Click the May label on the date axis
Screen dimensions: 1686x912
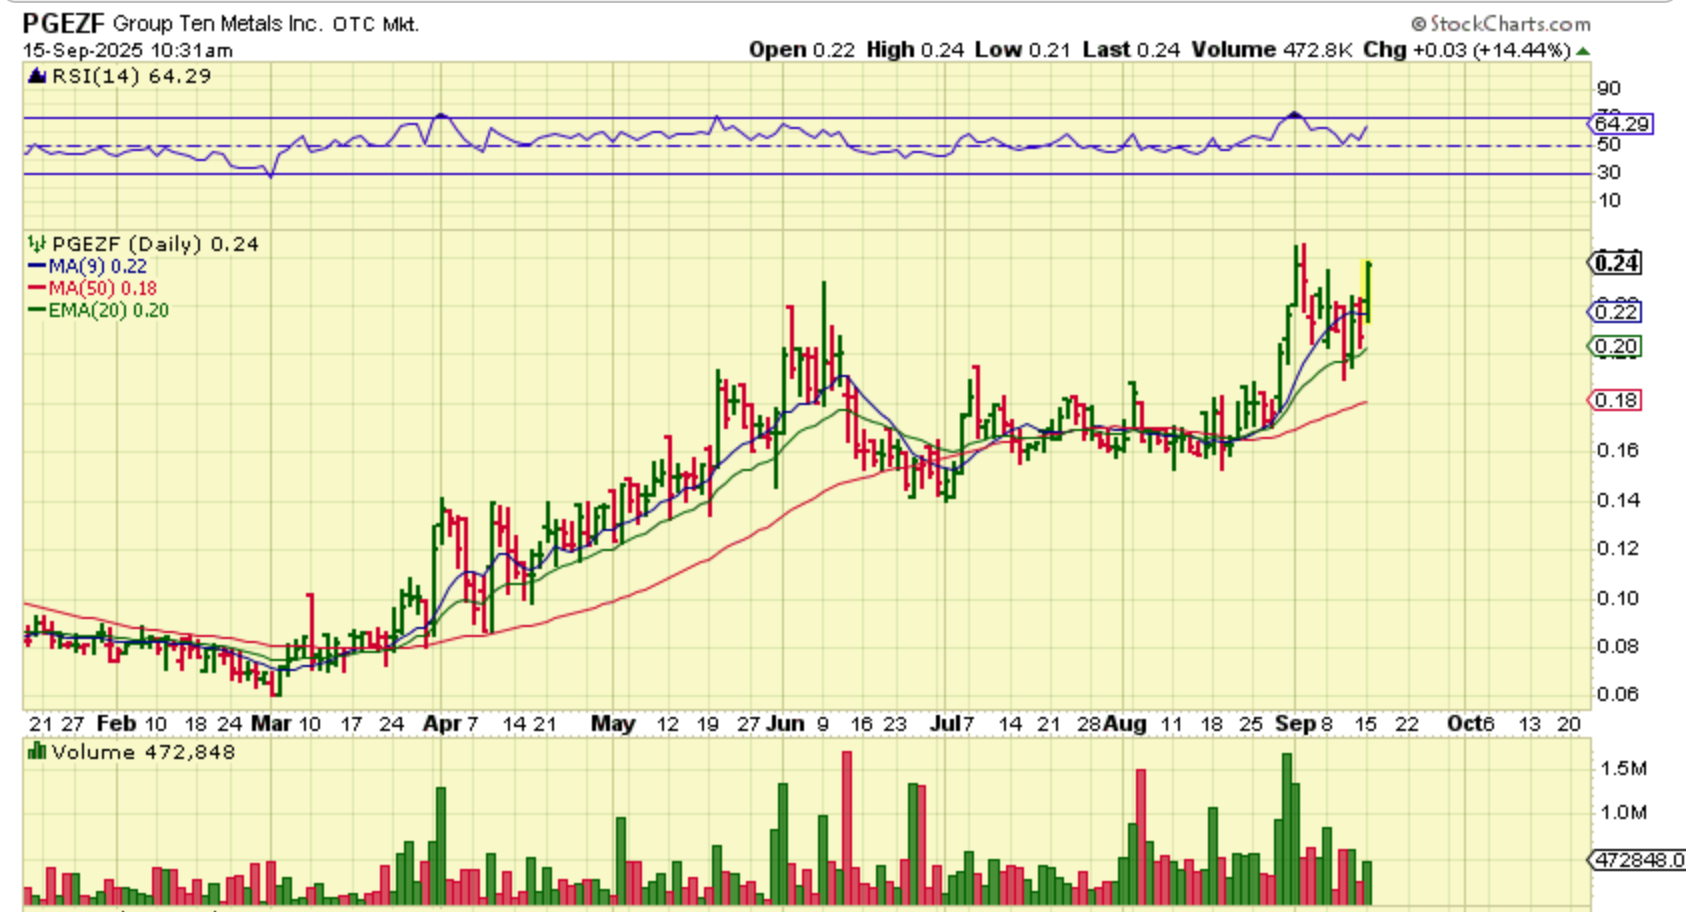click(613, 724)
